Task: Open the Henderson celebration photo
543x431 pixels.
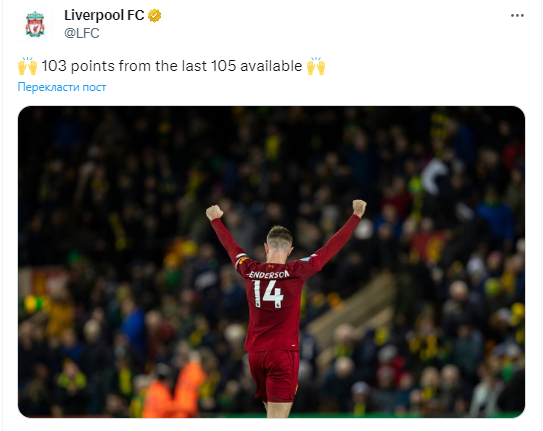Action: click(271, 262)
